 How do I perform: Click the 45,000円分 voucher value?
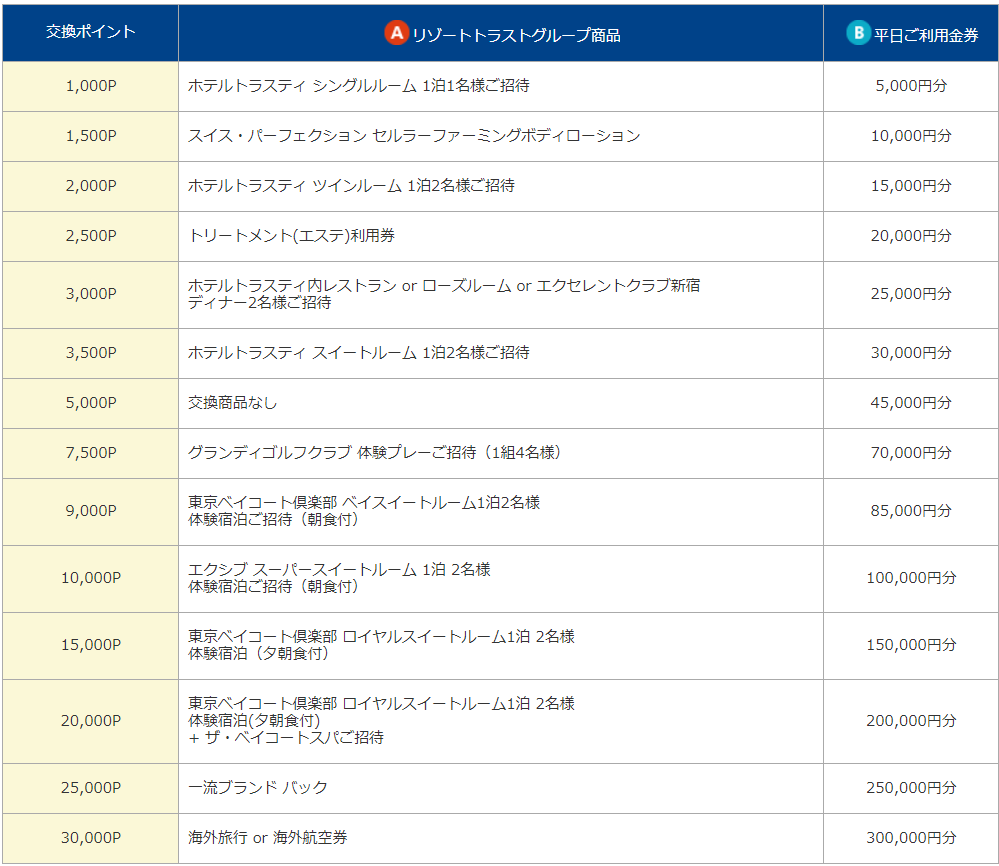911,403
